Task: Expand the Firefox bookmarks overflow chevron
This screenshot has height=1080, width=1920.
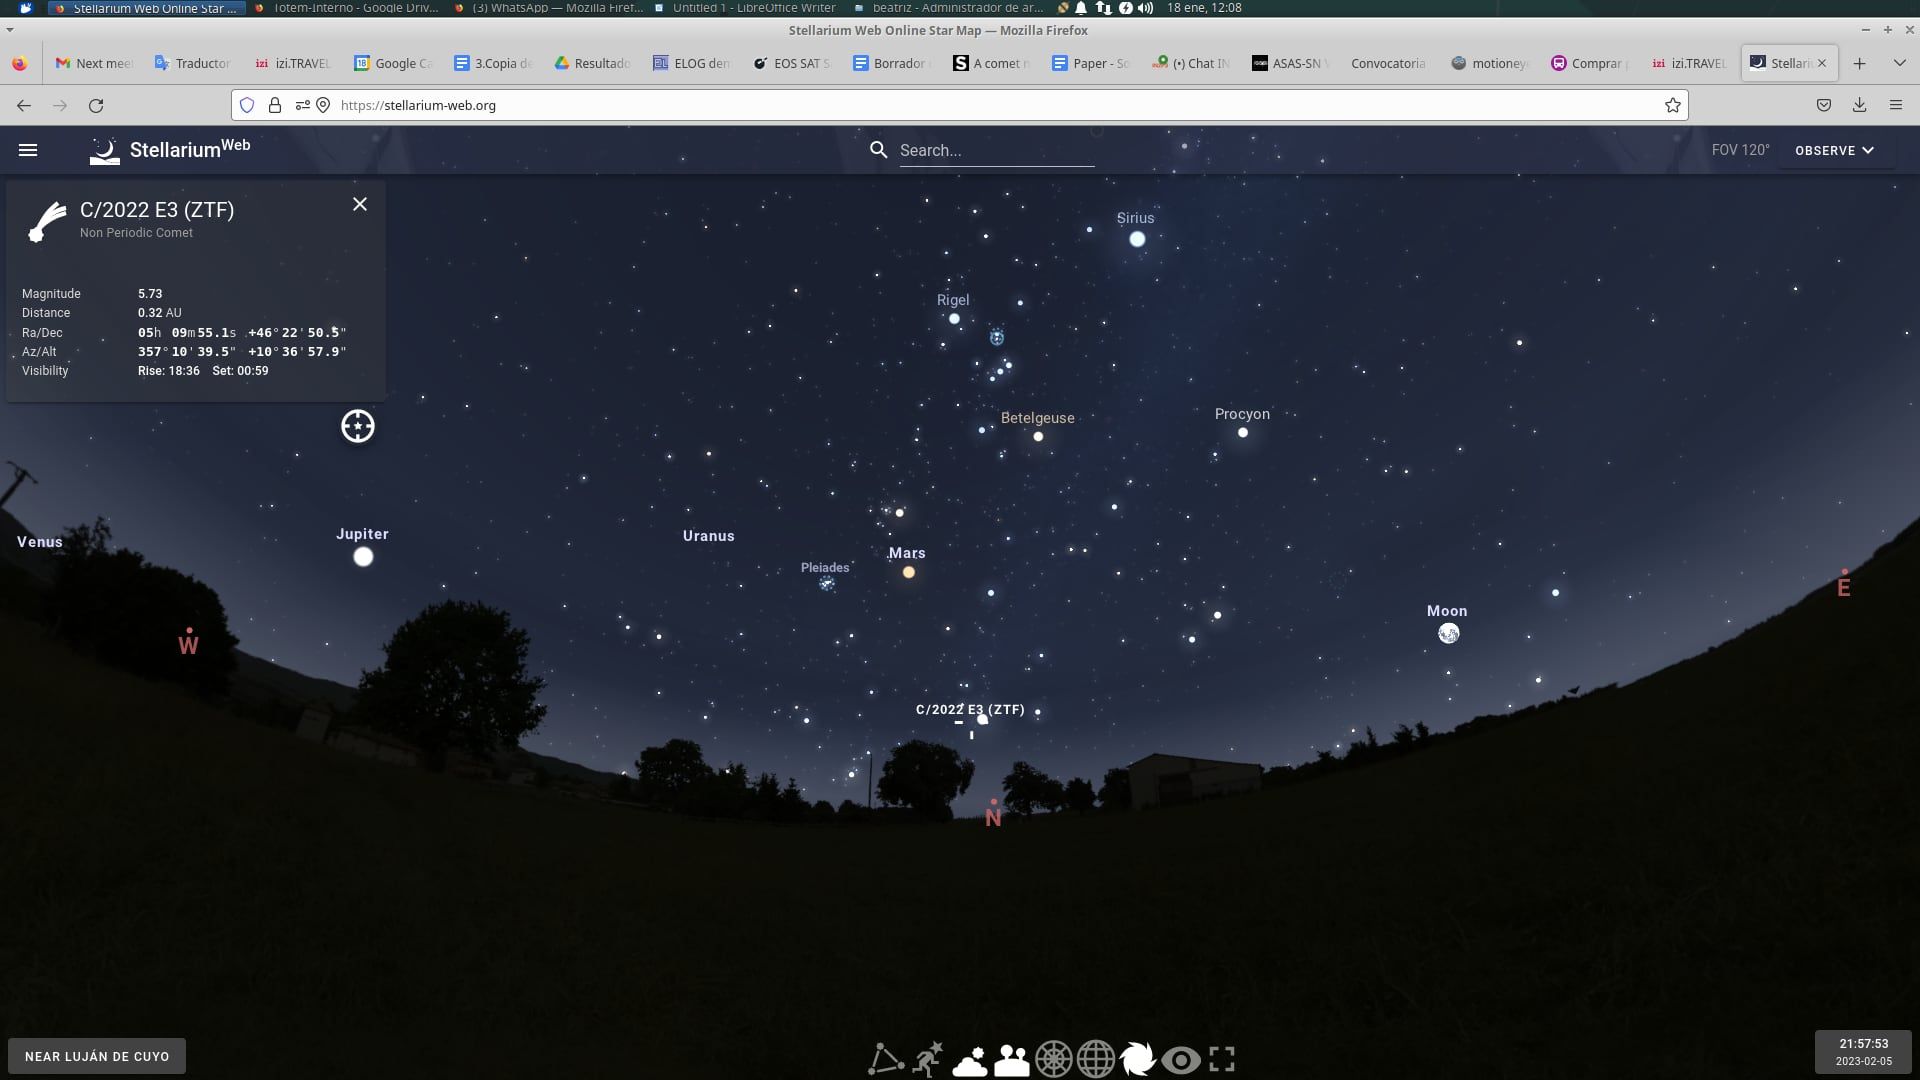Action: click(1898, 62)
